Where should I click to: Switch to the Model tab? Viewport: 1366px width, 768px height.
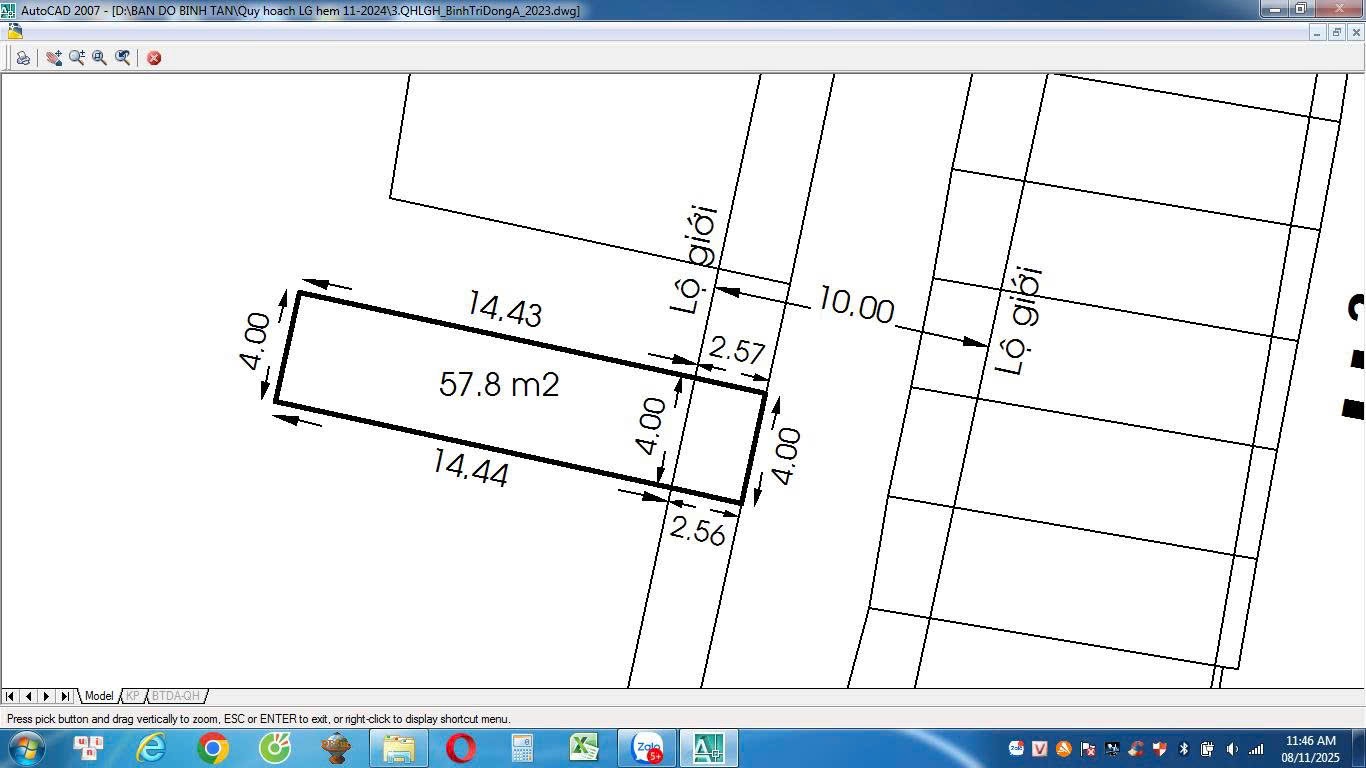(99, 696)
